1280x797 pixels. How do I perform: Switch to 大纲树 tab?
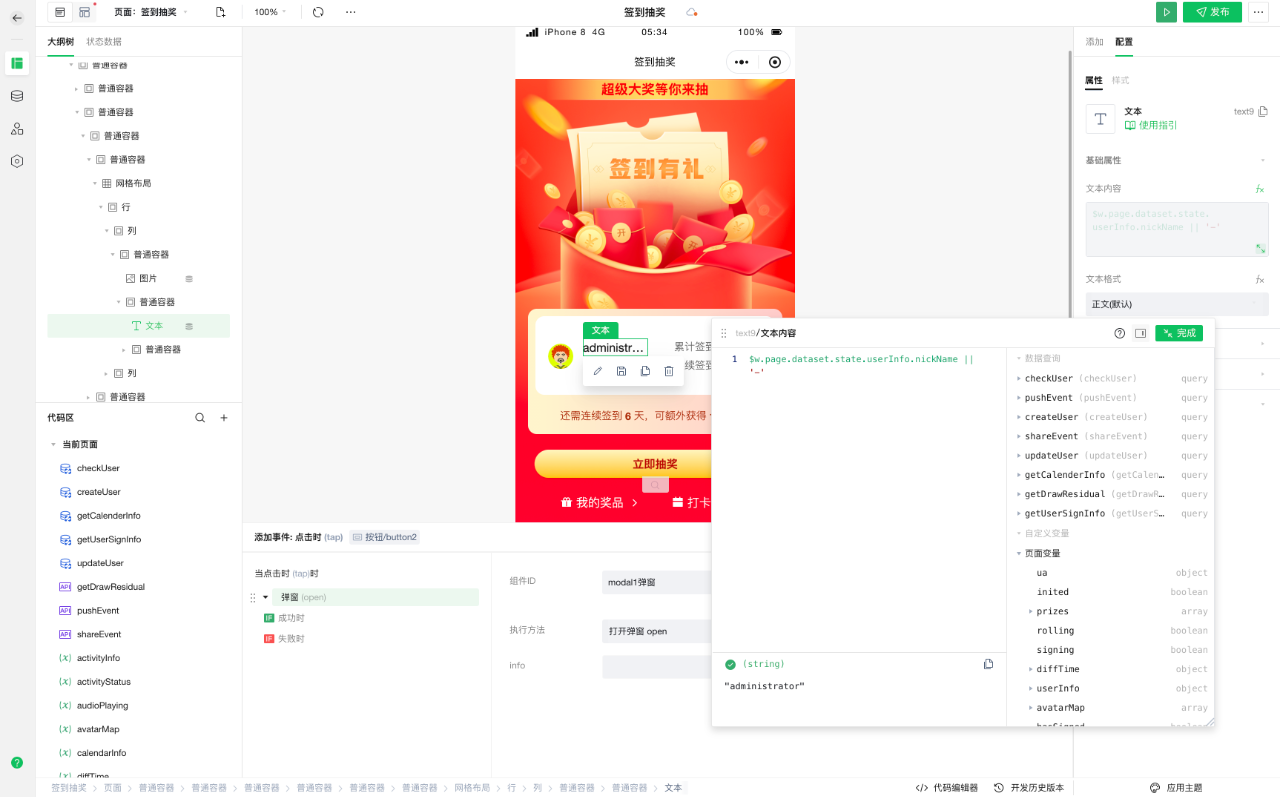(60, 42)
